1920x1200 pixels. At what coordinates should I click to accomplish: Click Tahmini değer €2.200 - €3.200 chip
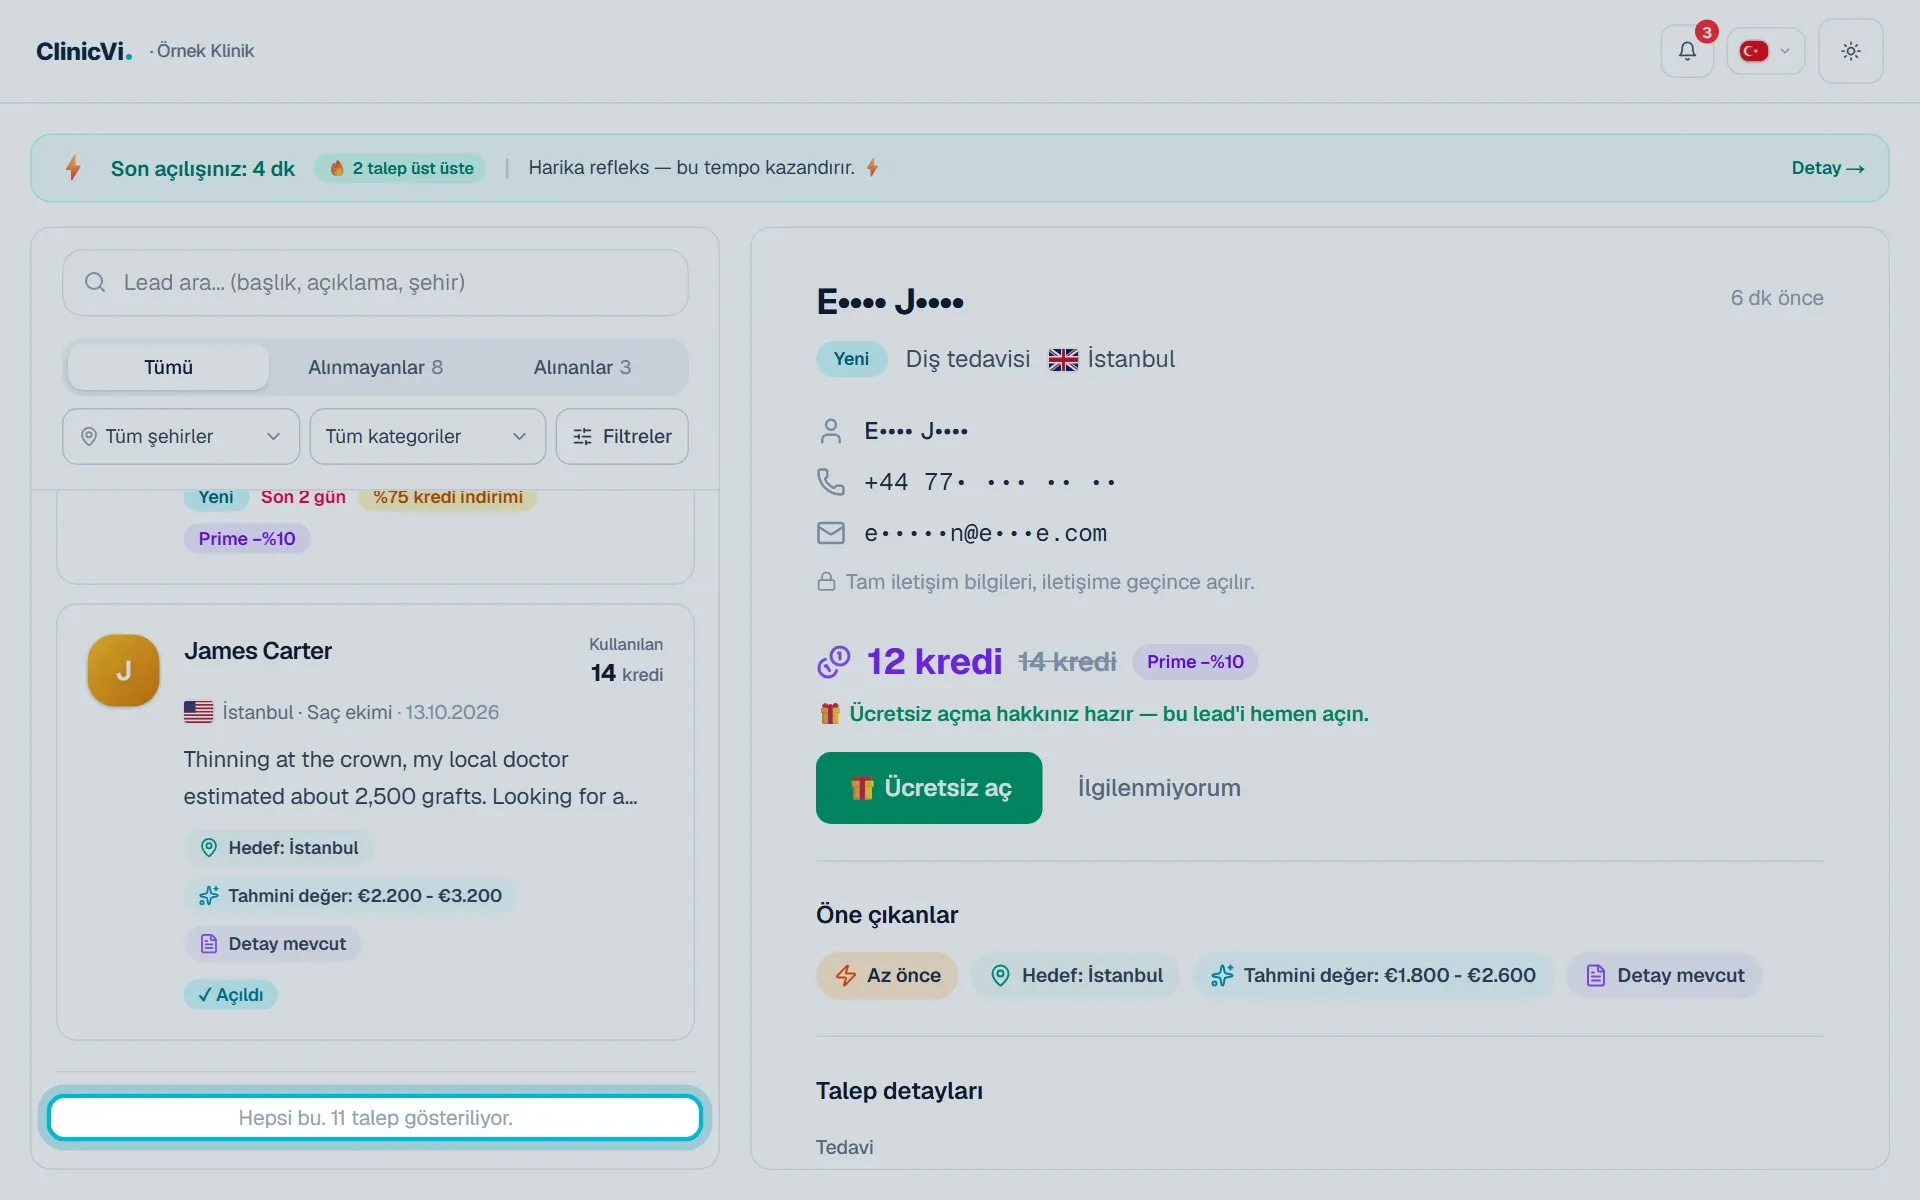pos(350,896)
